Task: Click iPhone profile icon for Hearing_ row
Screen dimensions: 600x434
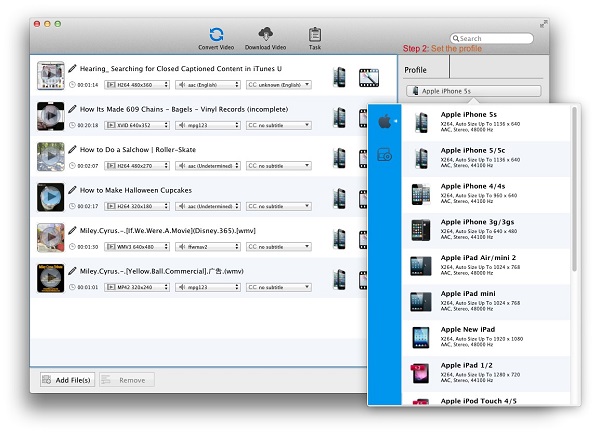Action: coord(339,77)
